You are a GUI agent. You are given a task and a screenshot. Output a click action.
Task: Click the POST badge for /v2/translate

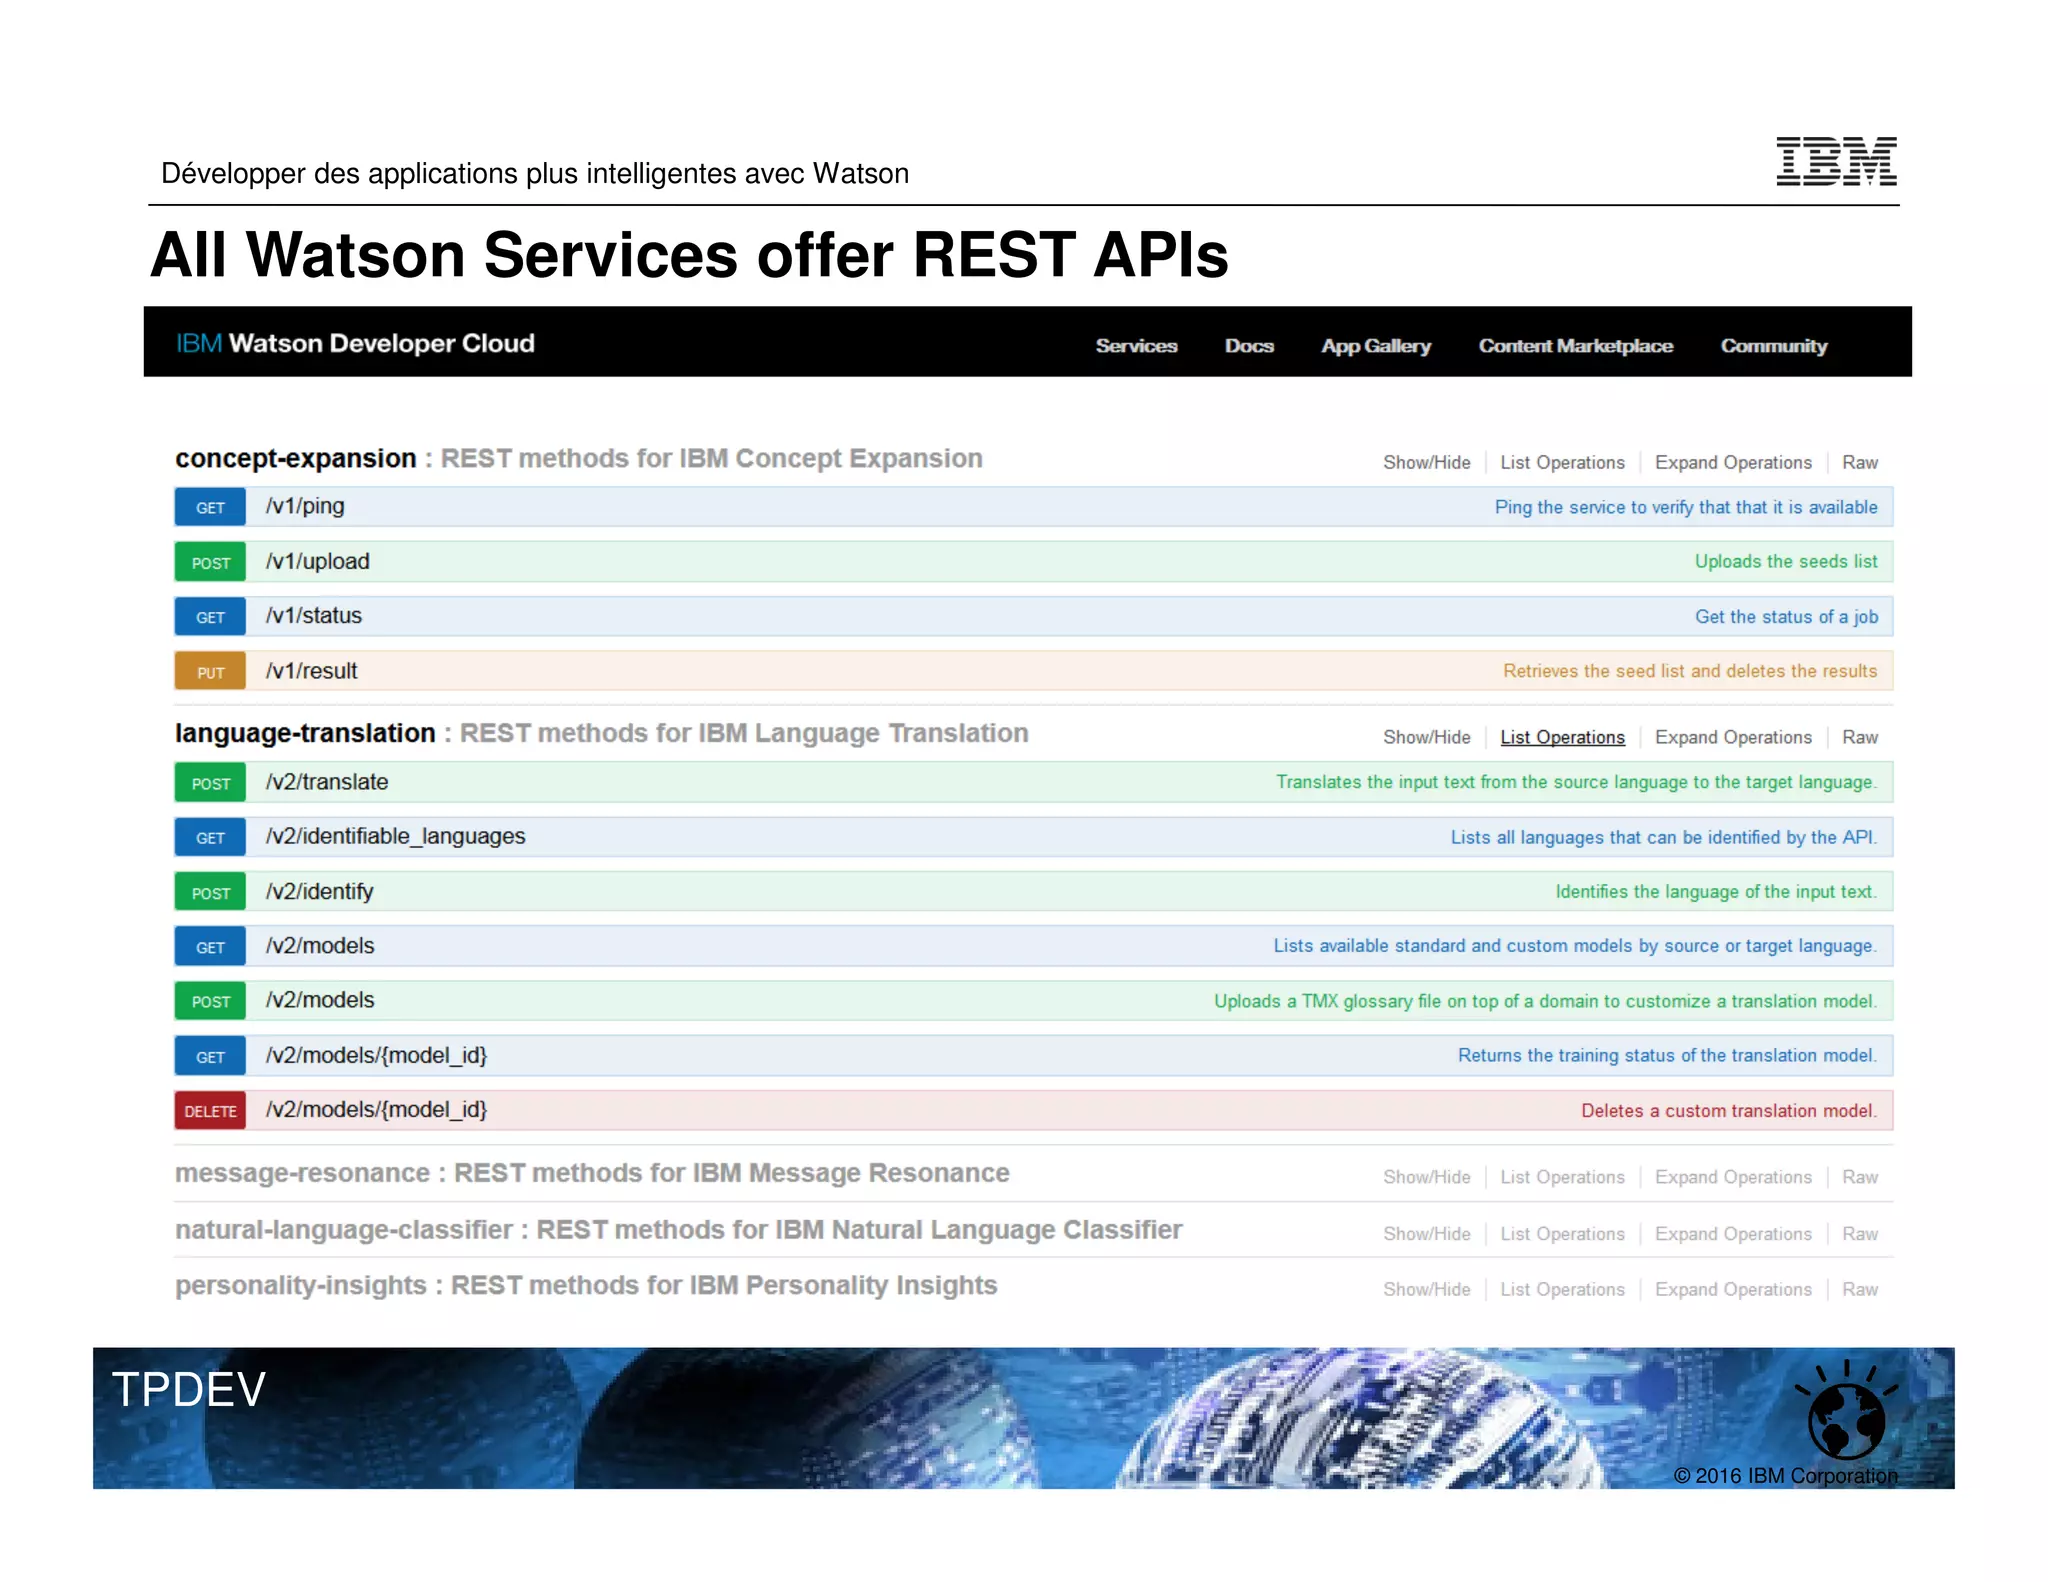click(210, 782)
